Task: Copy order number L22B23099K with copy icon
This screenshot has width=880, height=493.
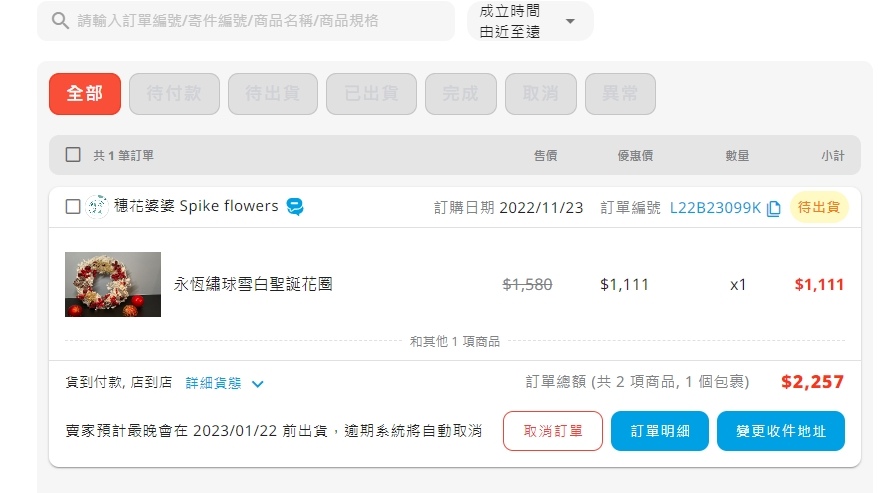Action: (773, 208)
